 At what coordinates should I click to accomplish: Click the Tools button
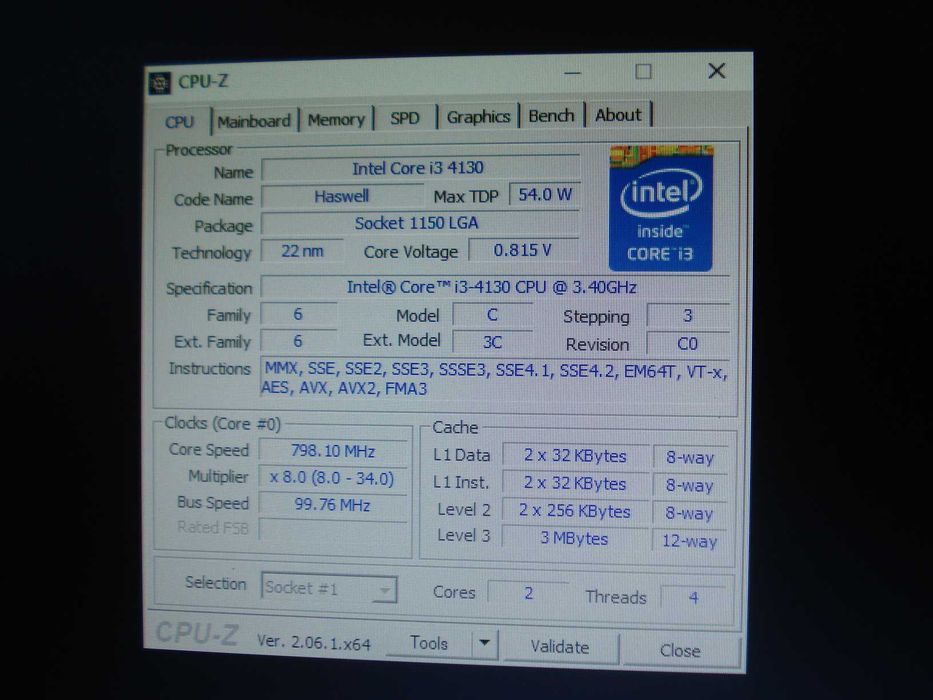[x=428, y=643]
